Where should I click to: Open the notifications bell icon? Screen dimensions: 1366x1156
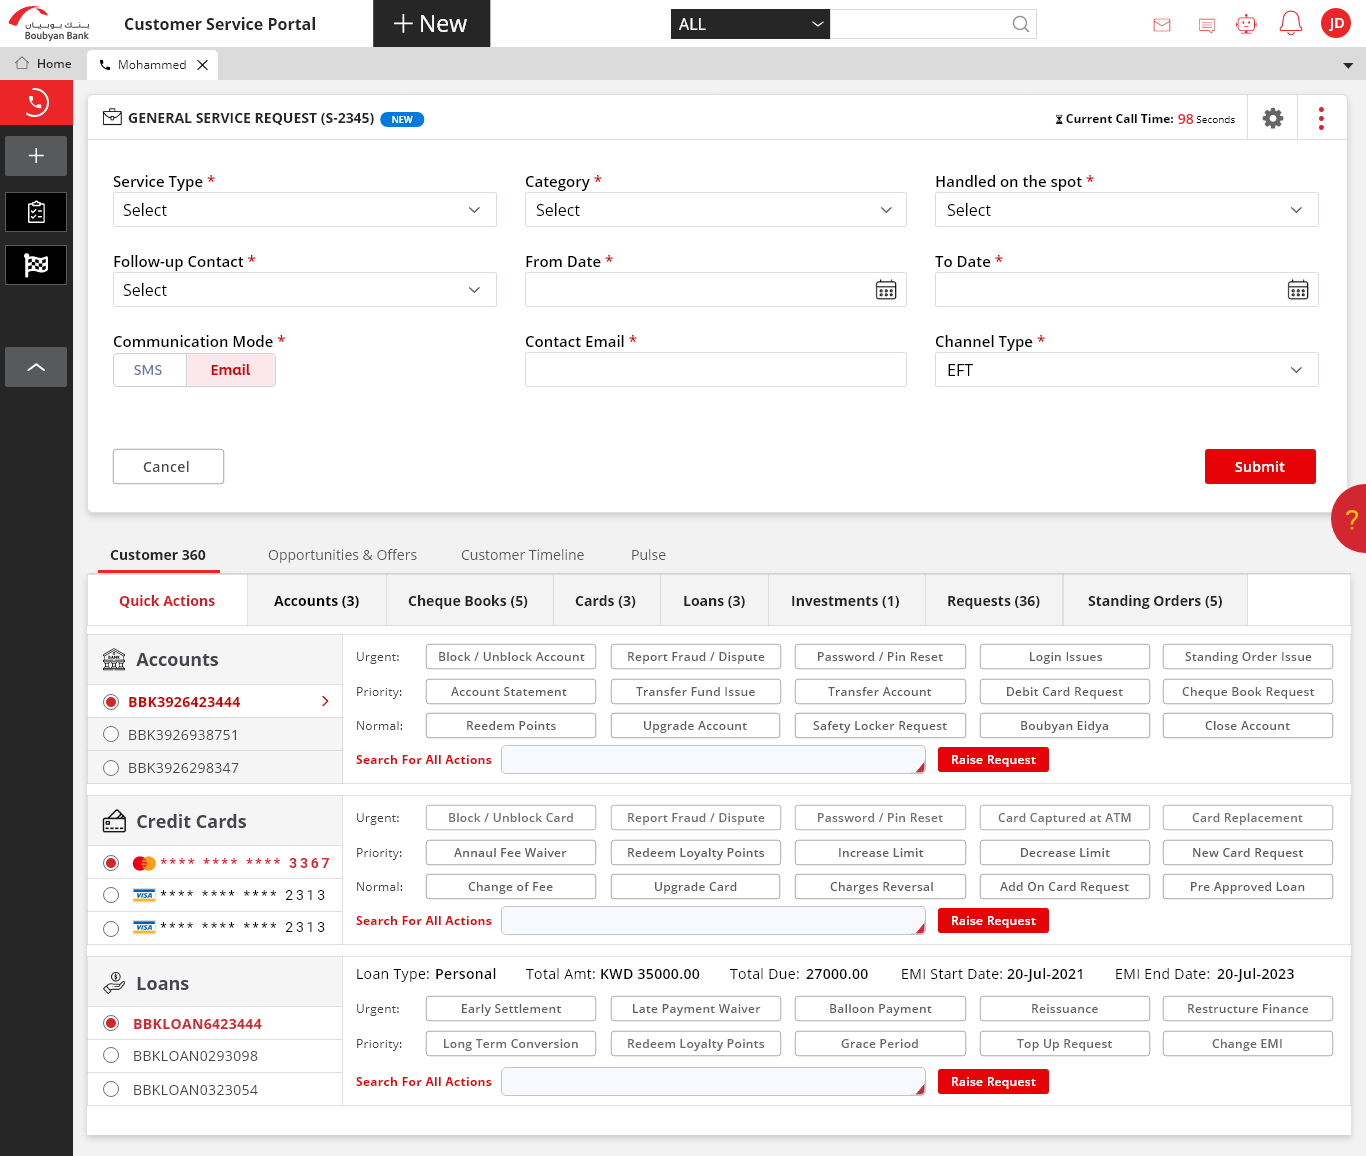(1290, 24)
